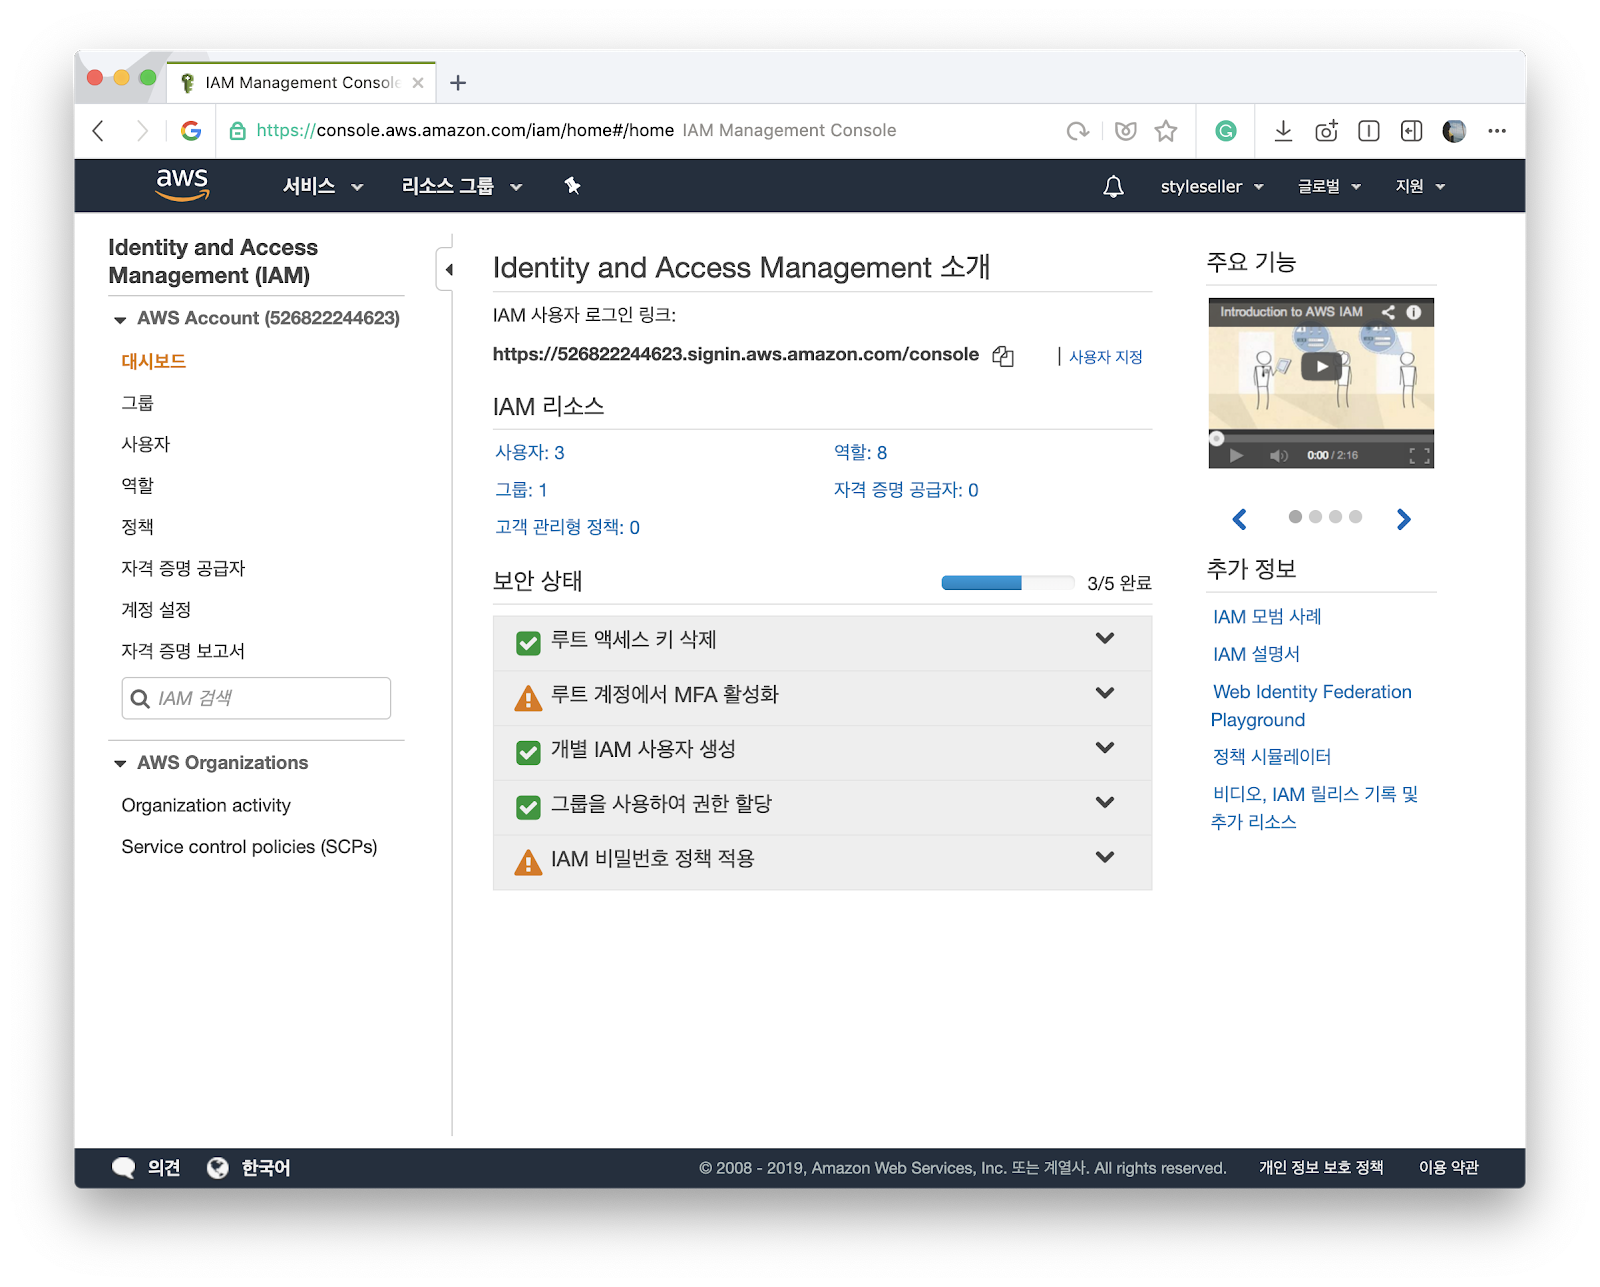The height and width of the screenshot is (1287, 1600).
Task: Click the AWS logo
Action: click(x=182, y=185)
